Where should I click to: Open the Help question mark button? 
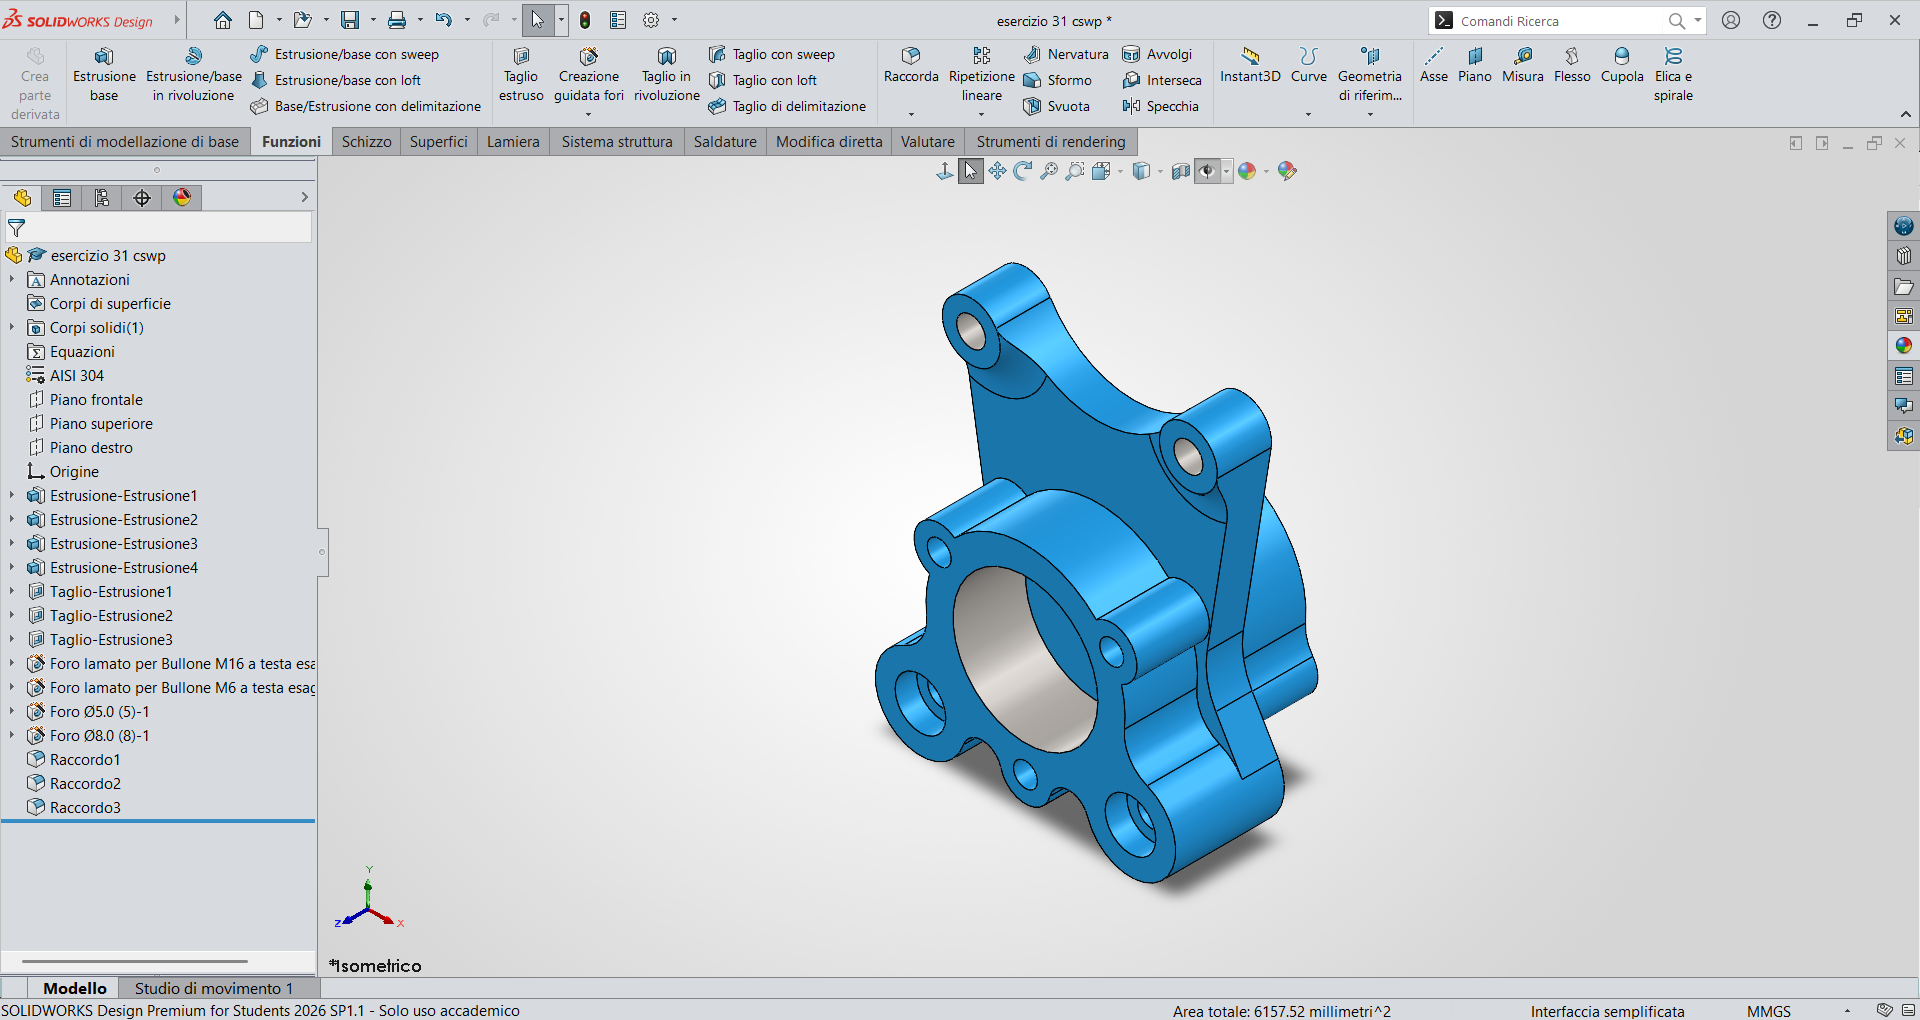tap(1772, 20)
